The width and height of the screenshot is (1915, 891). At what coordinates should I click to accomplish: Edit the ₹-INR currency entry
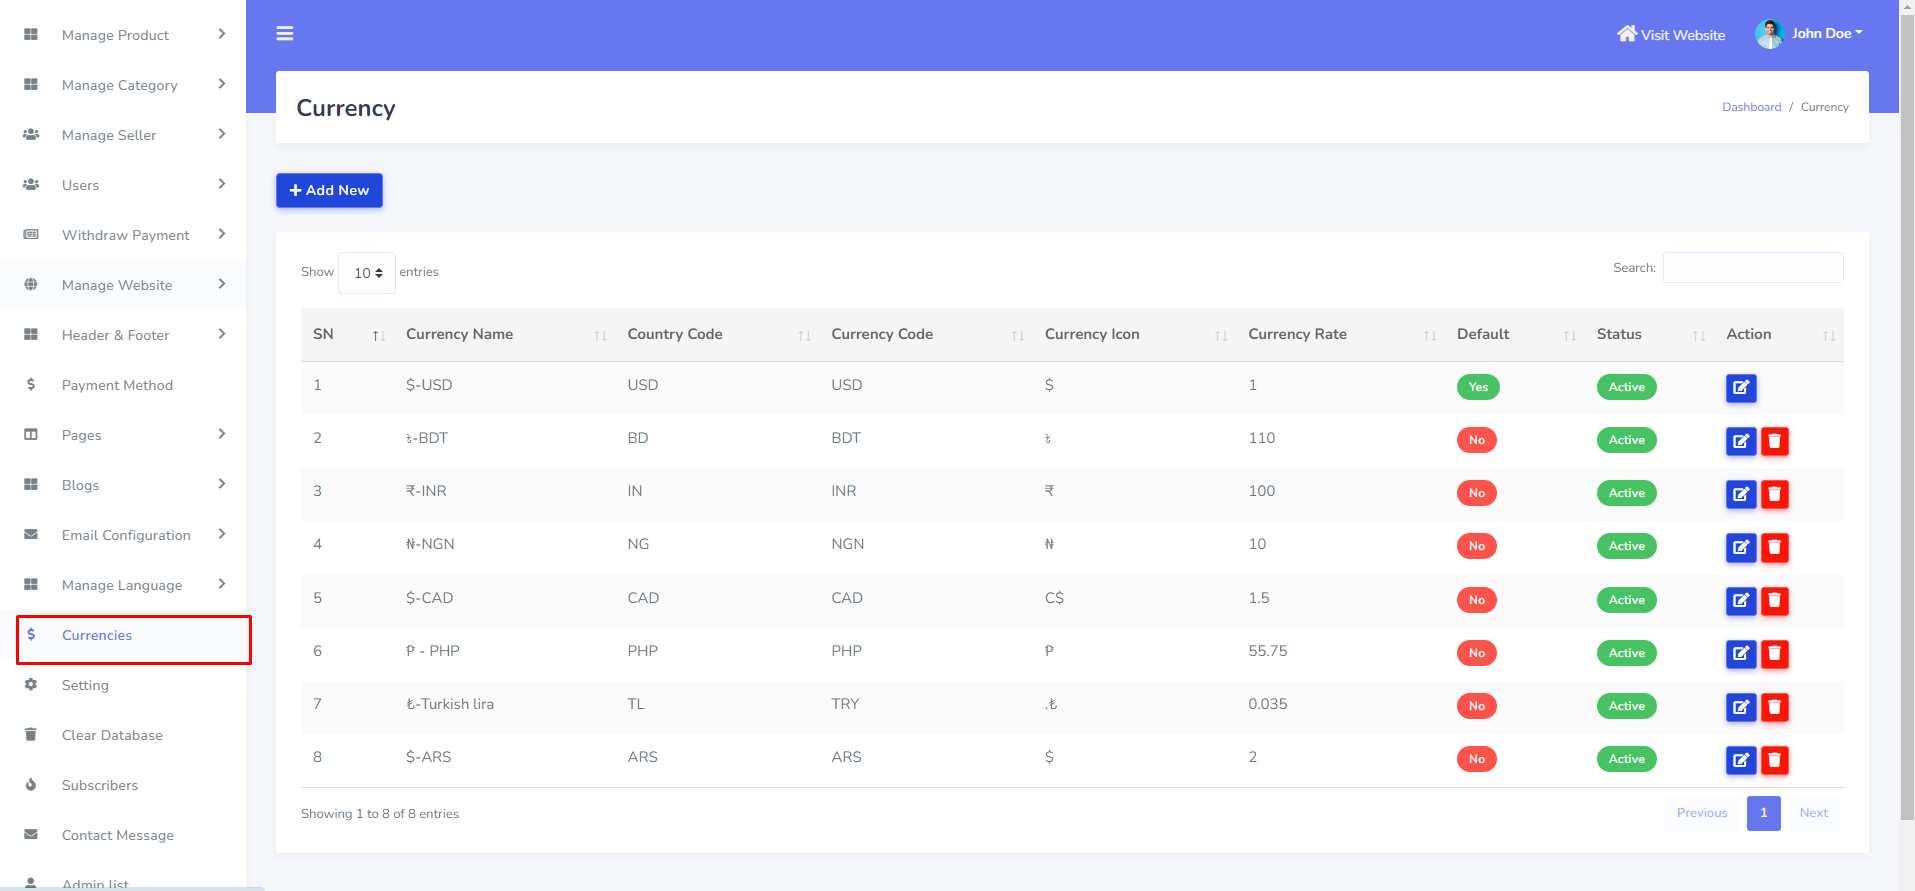1740,494
